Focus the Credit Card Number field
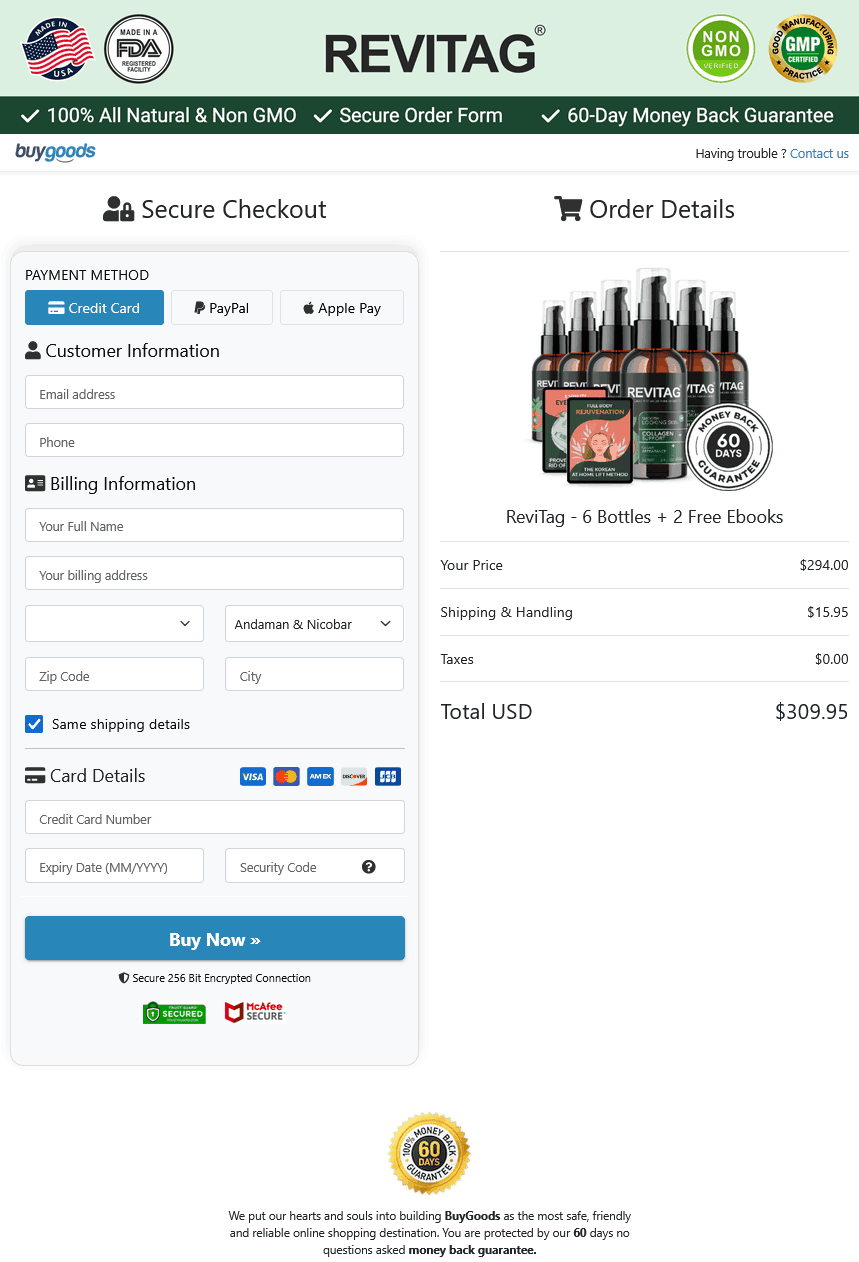The image size is (859, 1262). pos(214,818)
